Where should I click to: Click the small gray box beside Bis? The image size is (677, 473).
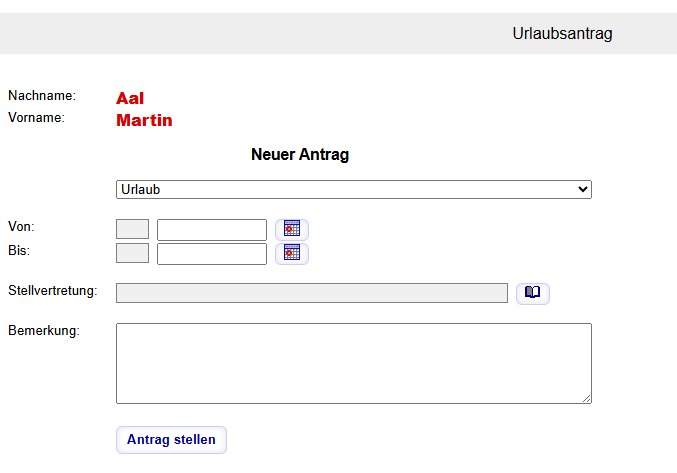pyautogui.click(x=132, y=254)
